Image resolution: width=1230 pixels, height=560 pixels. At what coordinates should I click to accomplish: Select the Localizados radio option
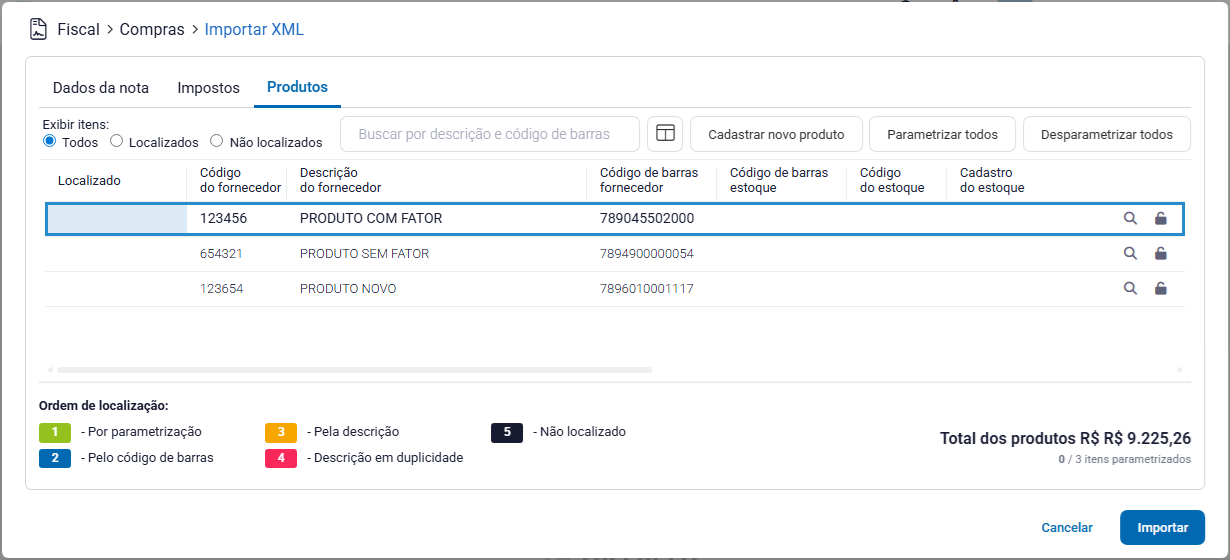(117, 142)
